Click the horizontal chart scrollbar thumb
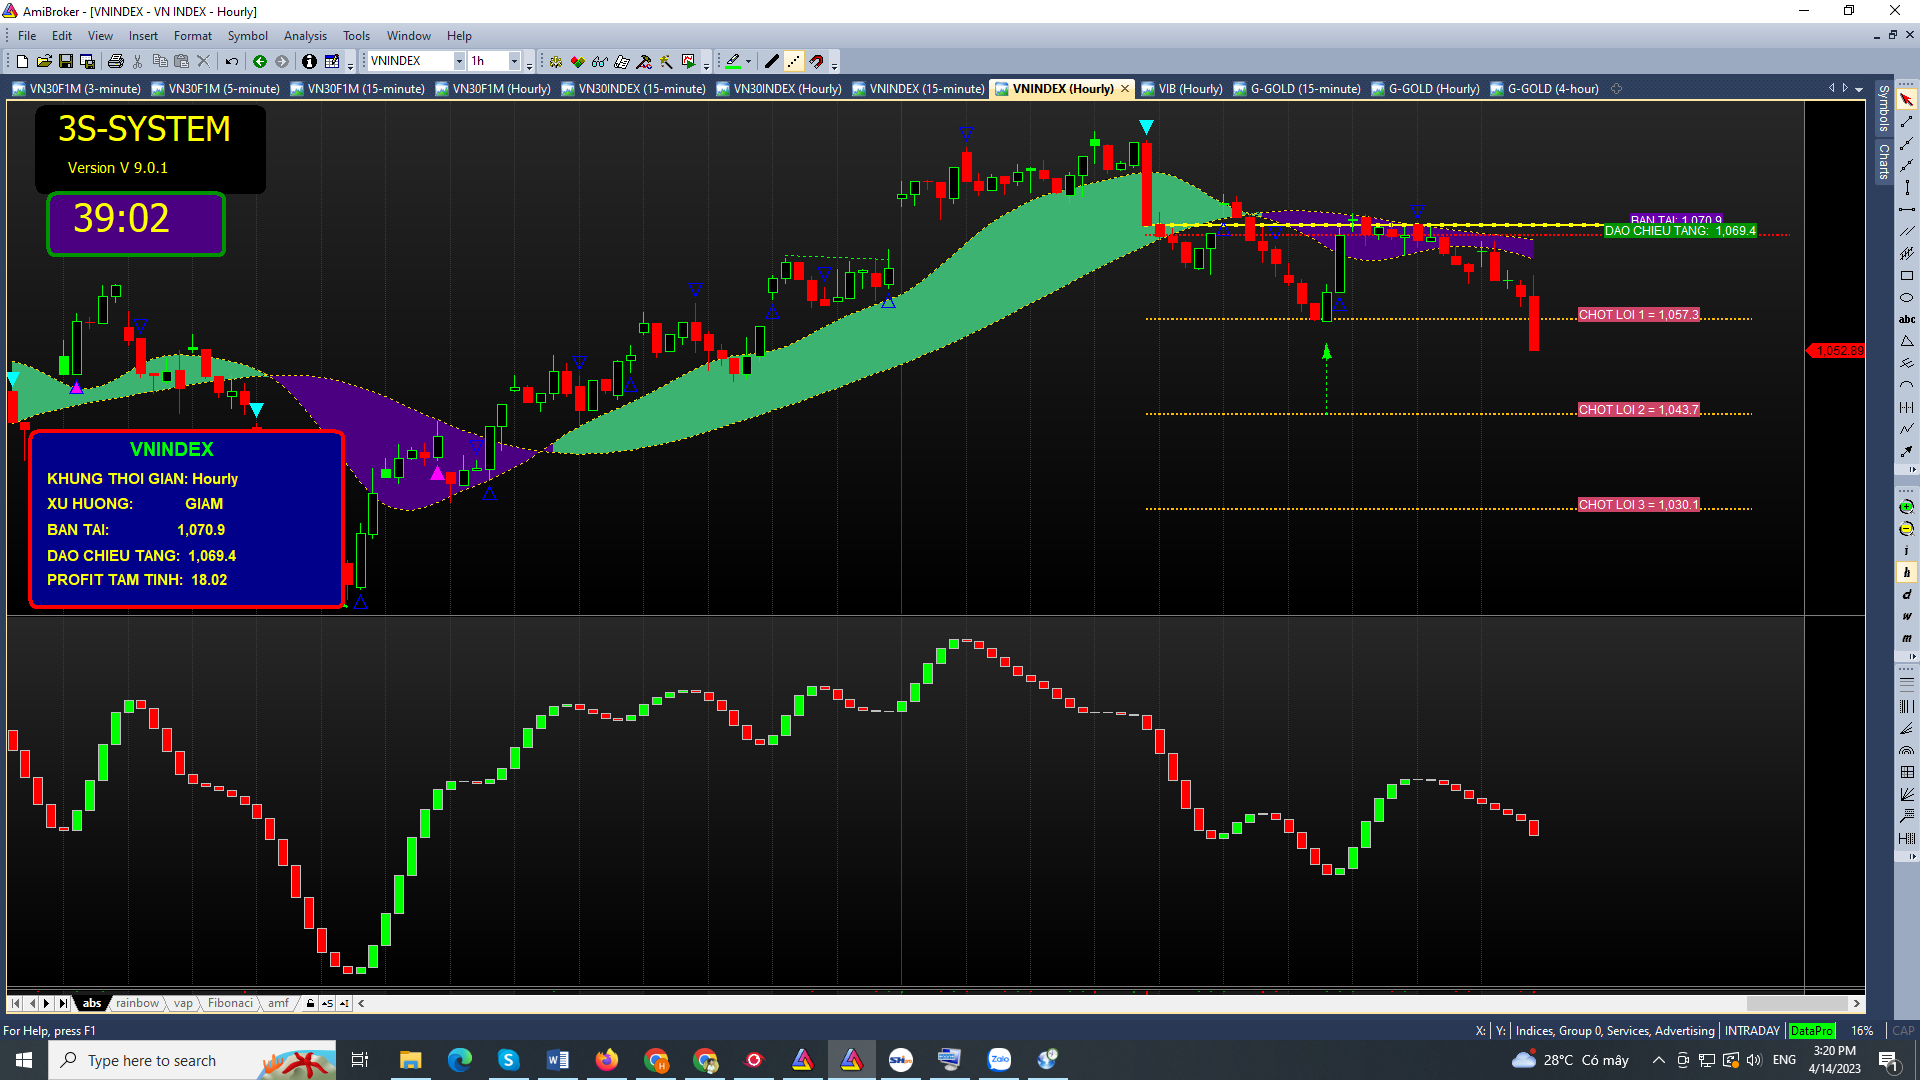The image size is (1920, 1080). pos(1796,1003)
